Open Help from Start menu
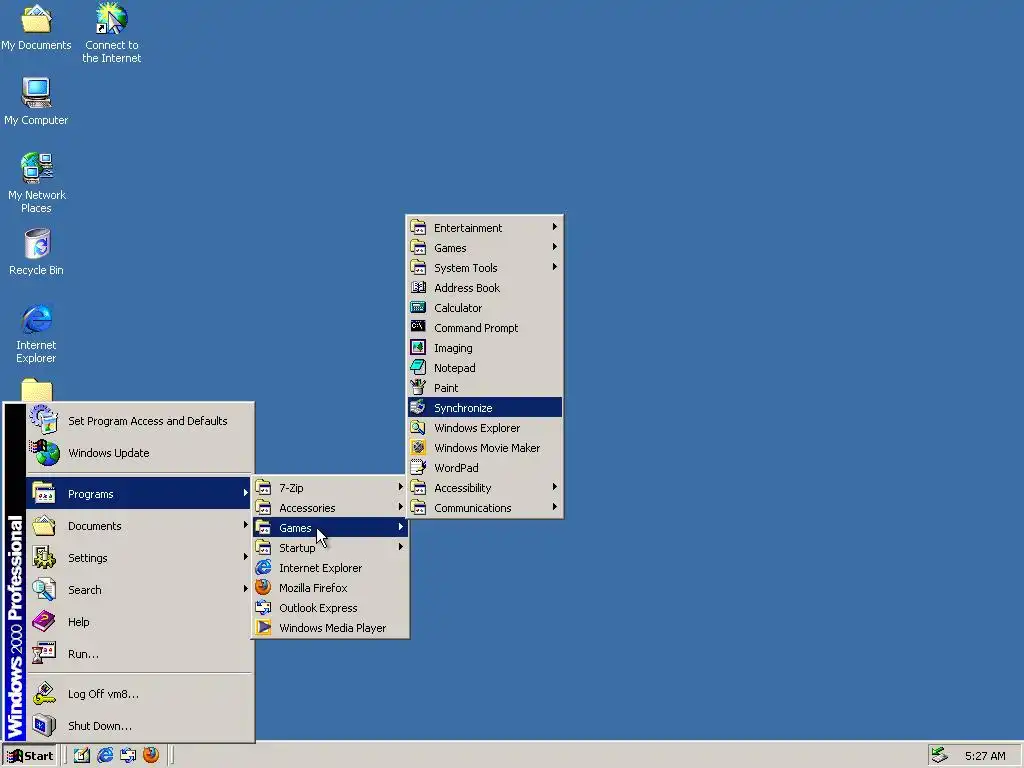 (x=139, y=622)
